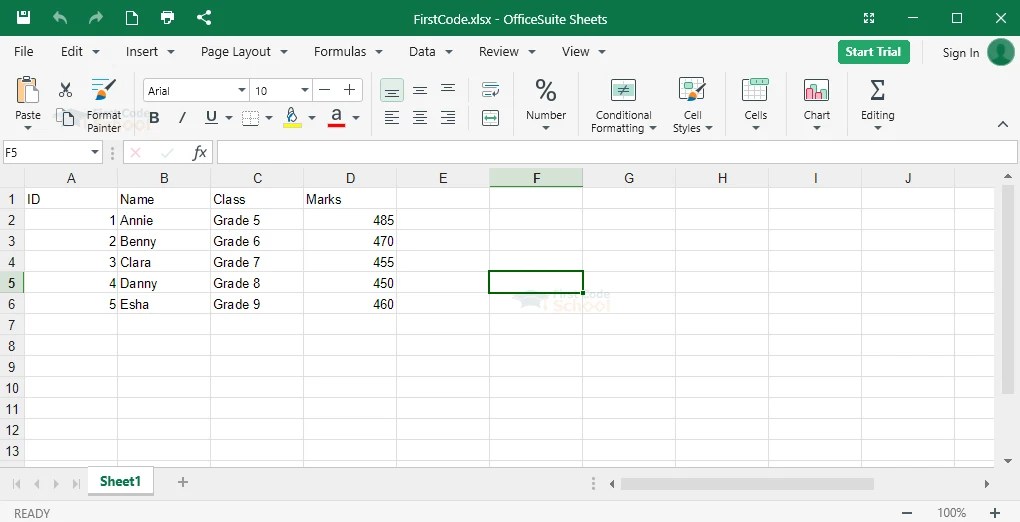Image resolution: width=1020 pixels, height=522 pixels.
Task: Open the Data menu
Action: (x=431, y=51)
